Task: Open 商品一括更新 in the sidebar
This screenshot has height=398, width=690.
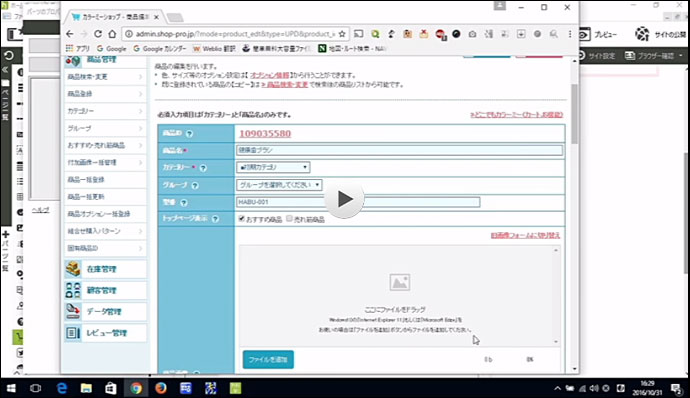Action: pos(105,197)
